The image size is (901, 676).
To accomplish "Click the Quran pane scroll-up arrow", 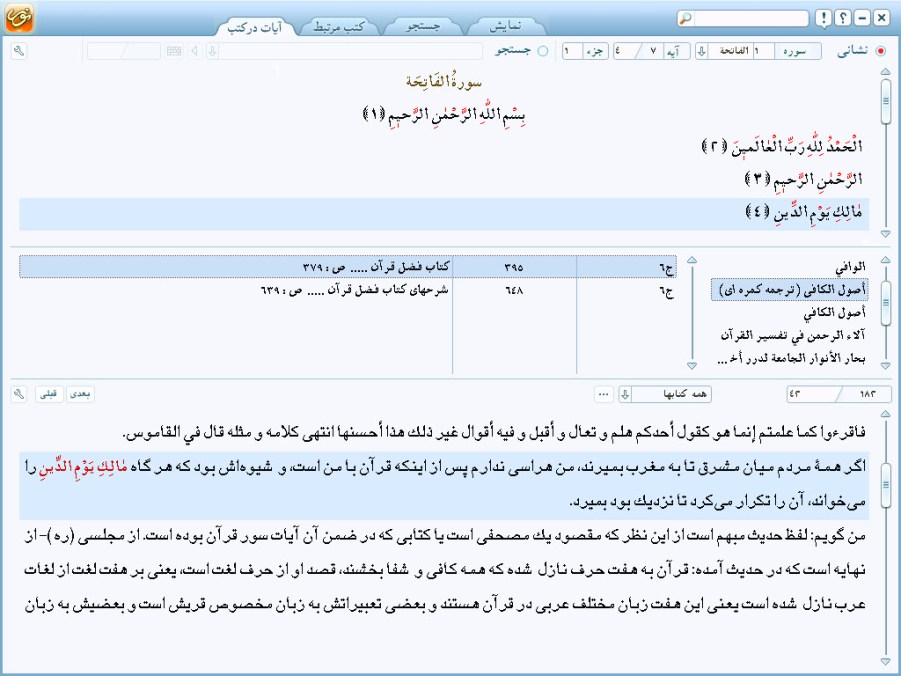I will tap(885, 72).
